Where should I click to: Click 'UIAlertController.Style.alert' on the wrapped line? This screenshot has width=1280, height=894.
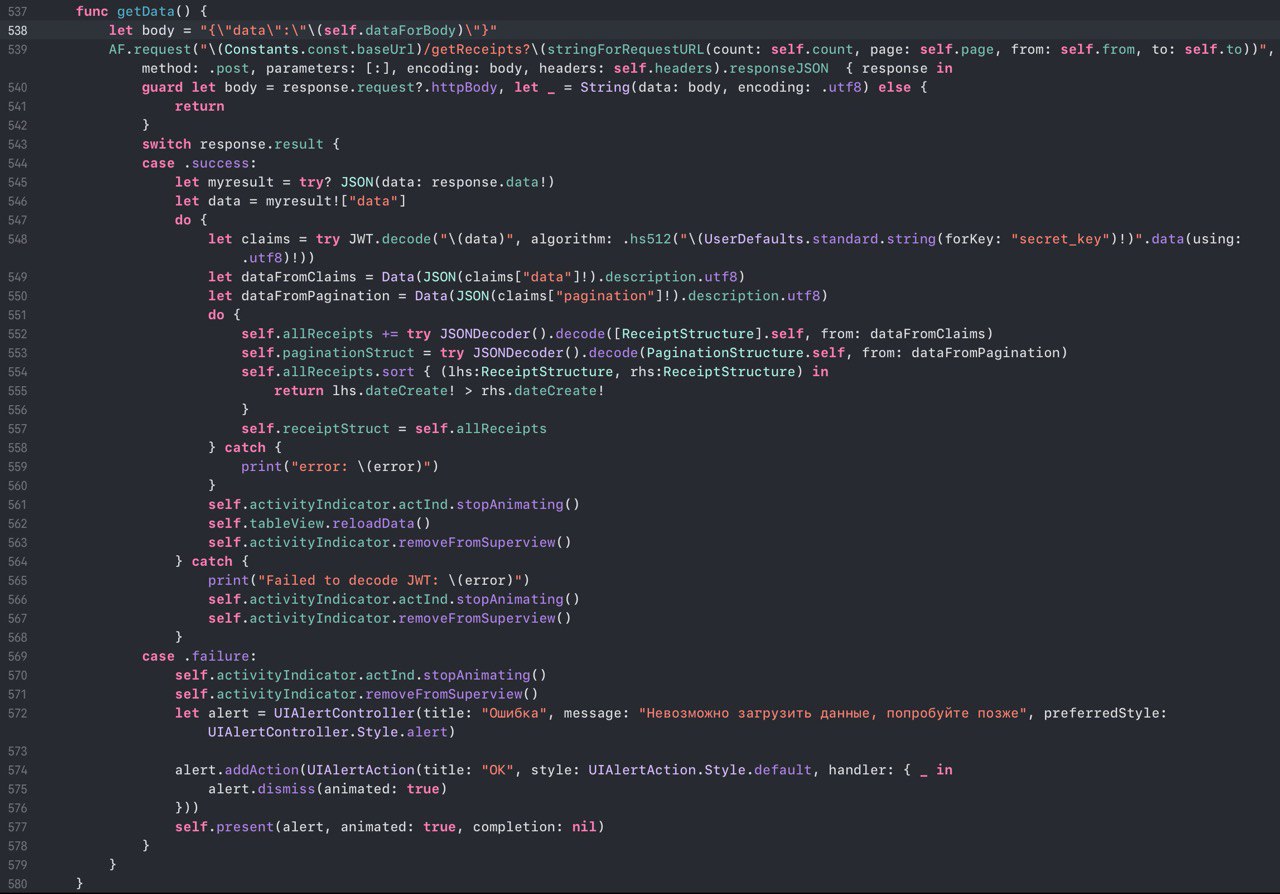(x=328, y=732)
